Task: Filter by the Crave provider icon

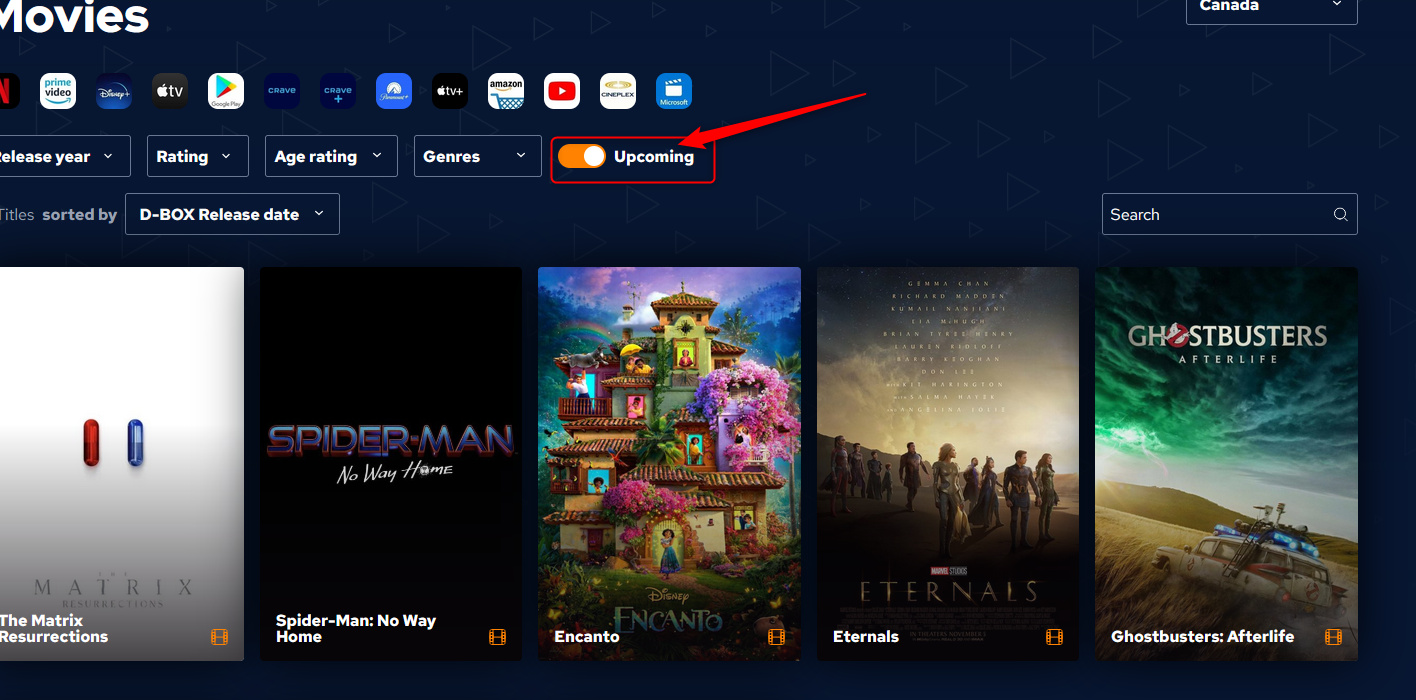Action: point(282,91)
